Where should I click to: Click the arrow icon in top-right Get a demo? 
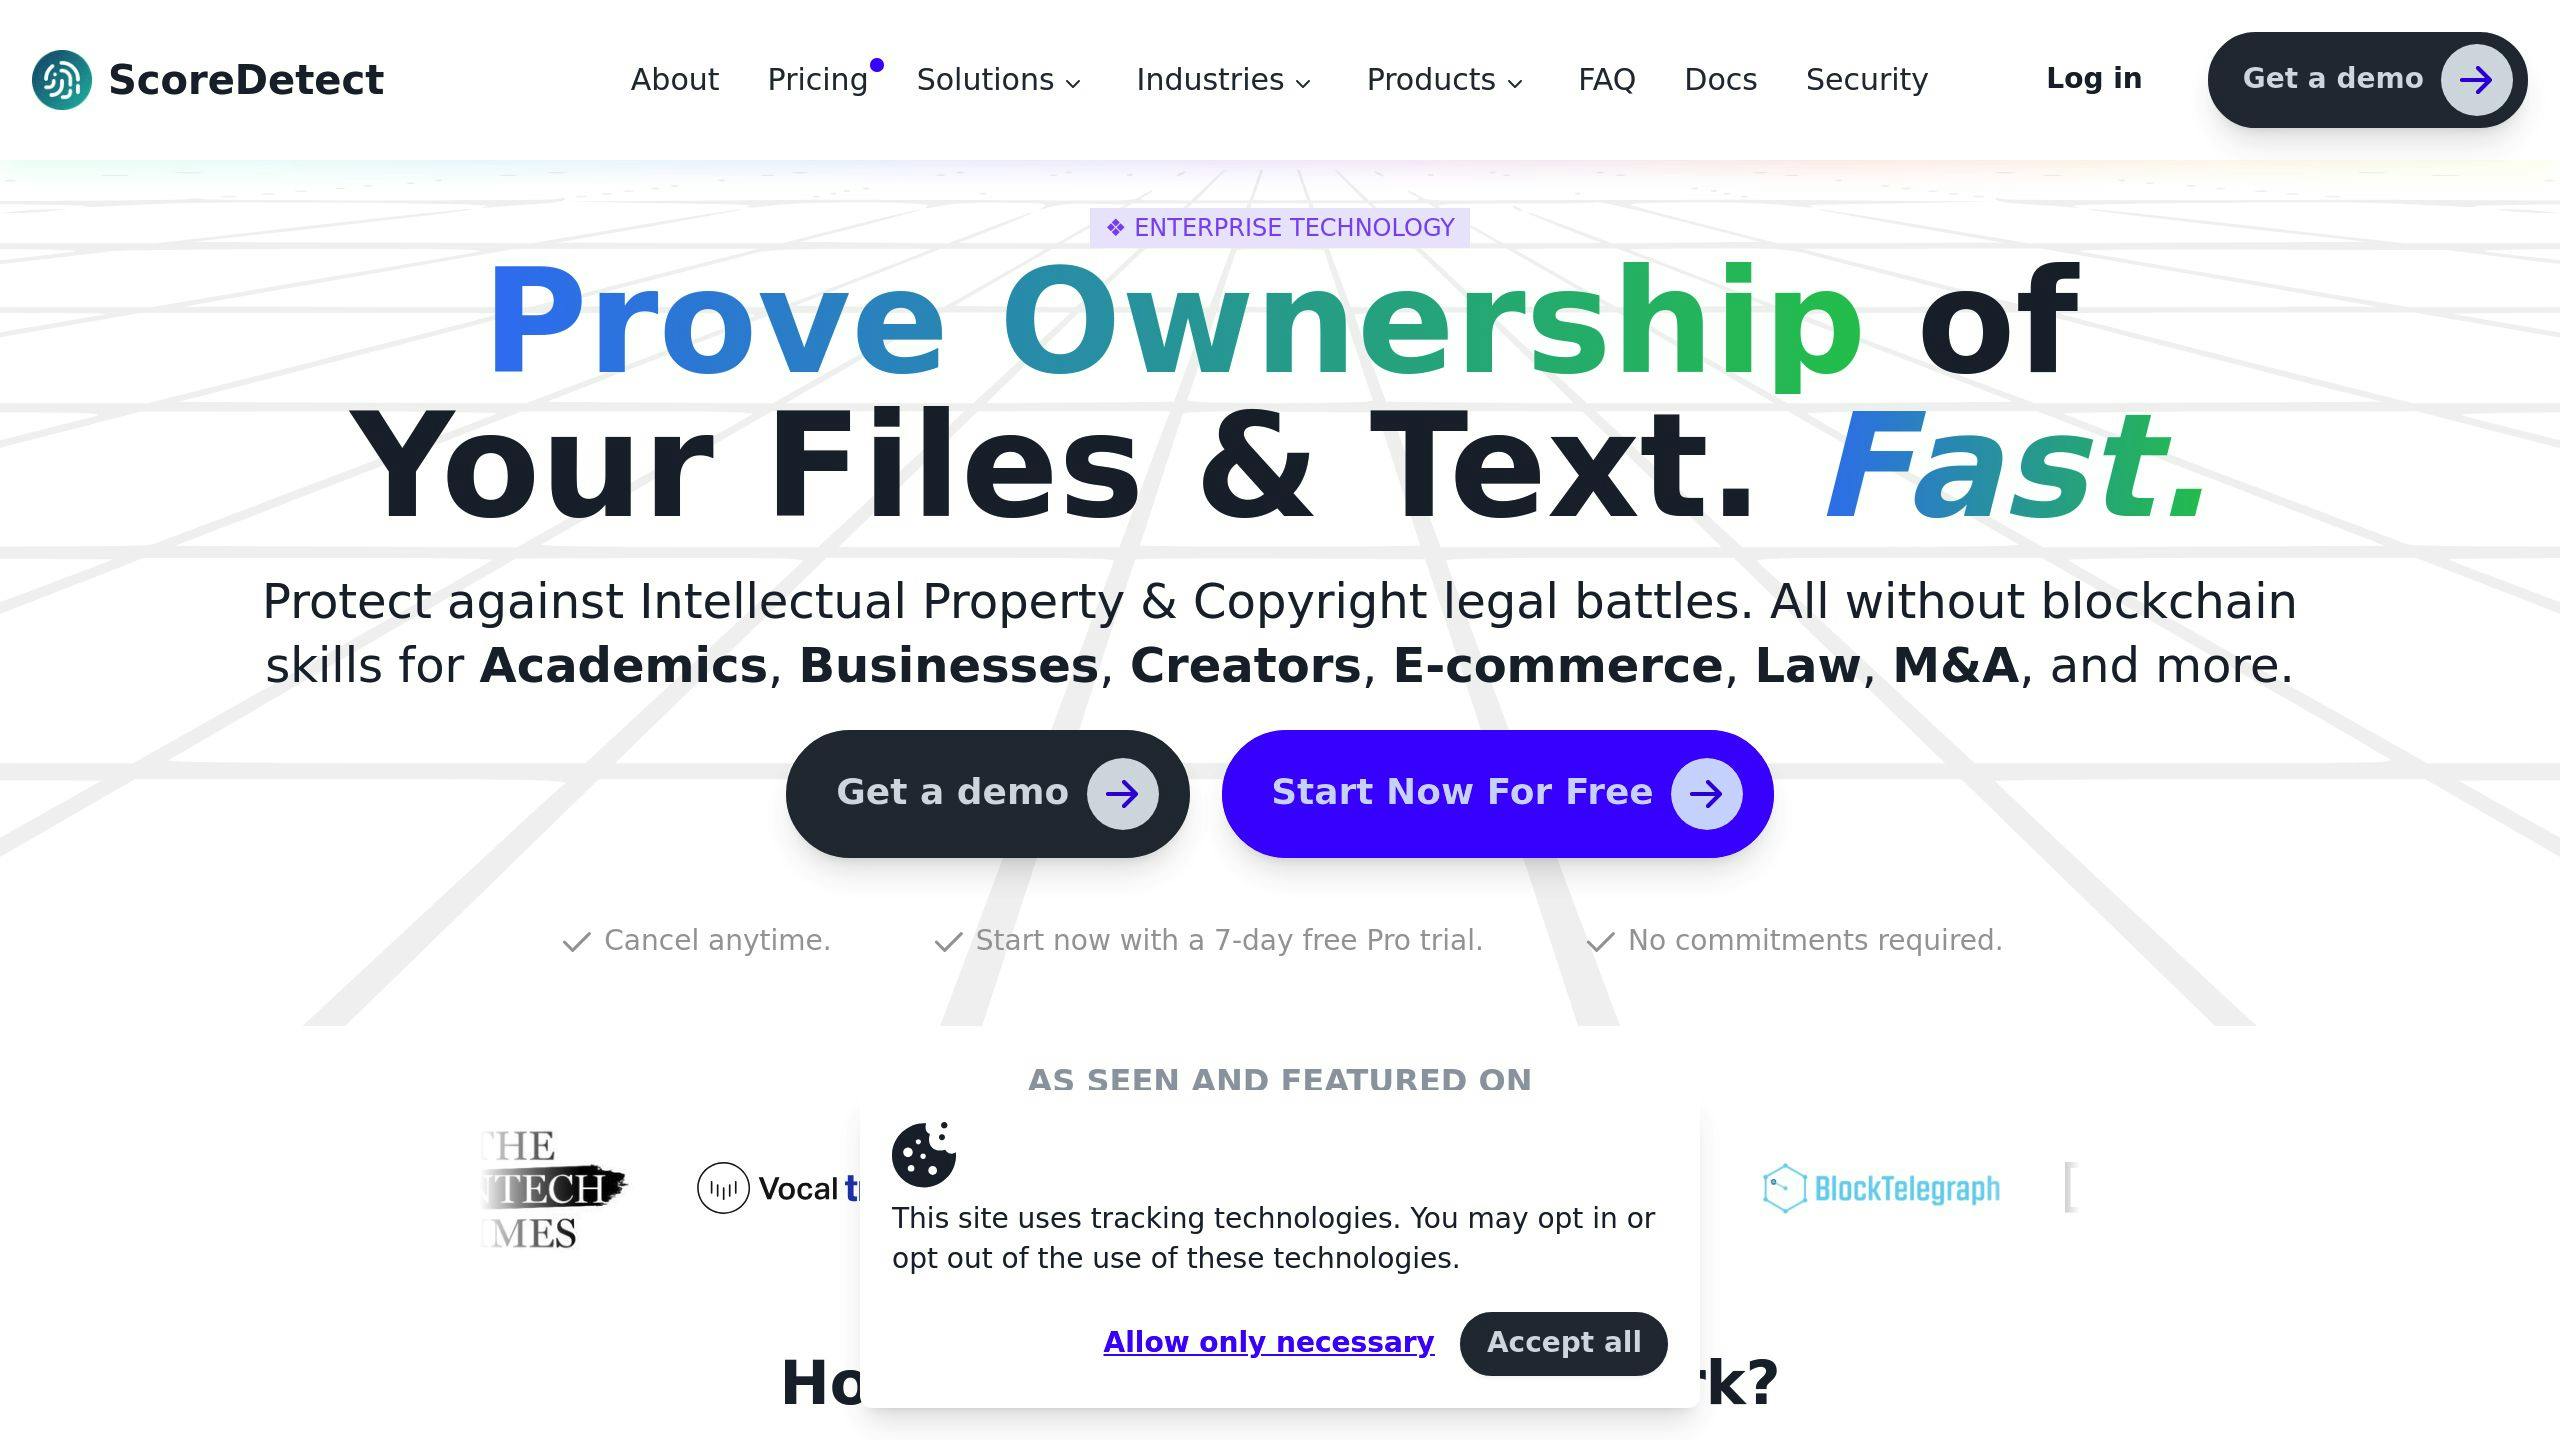pos(2476,79)
